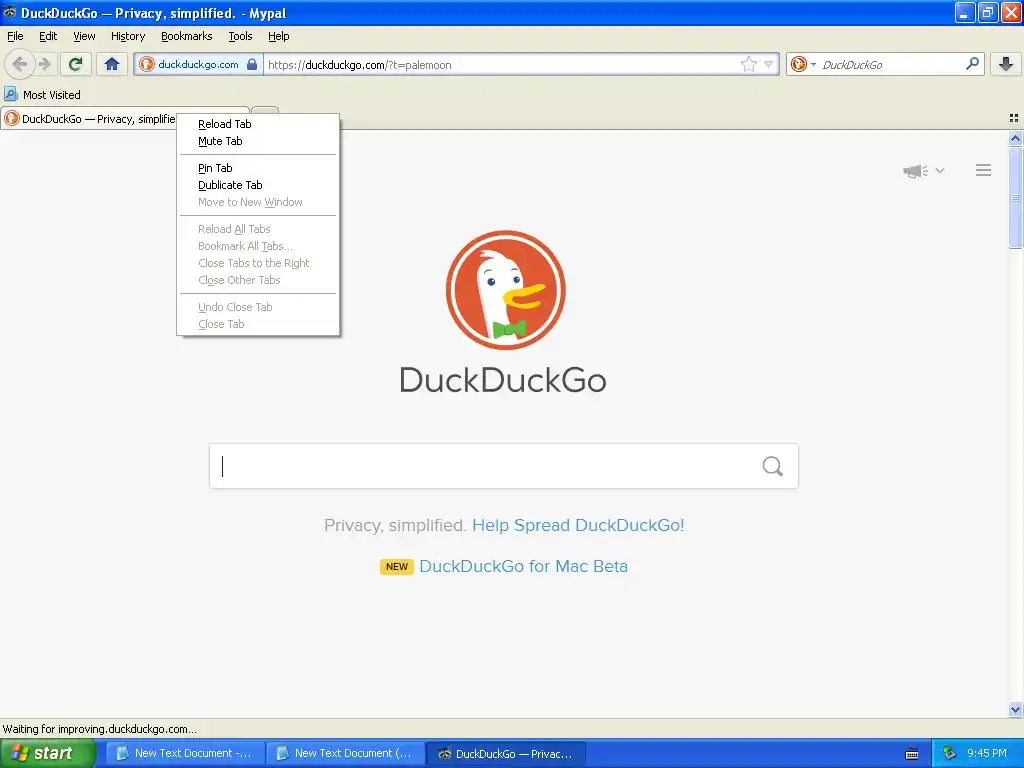This screenshot has width=1024, height=768.
Task: Open the DuckDuckGo megaphone announcements icon
Action: 915,171
